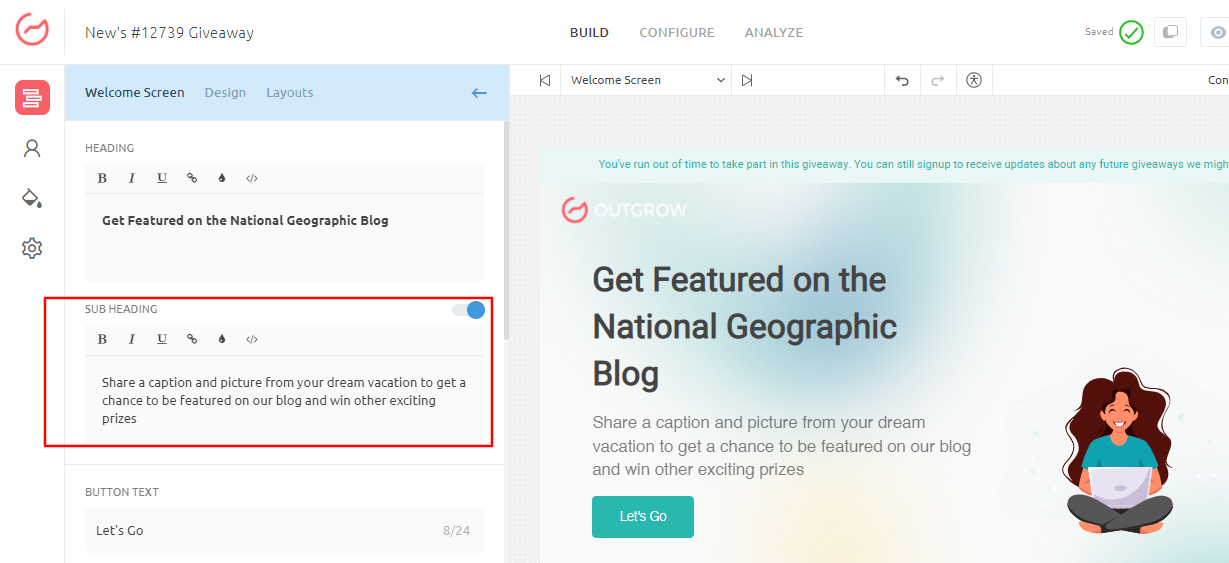Go to the next screen in preview bar

pyautogui.click(x=747, y=80)
